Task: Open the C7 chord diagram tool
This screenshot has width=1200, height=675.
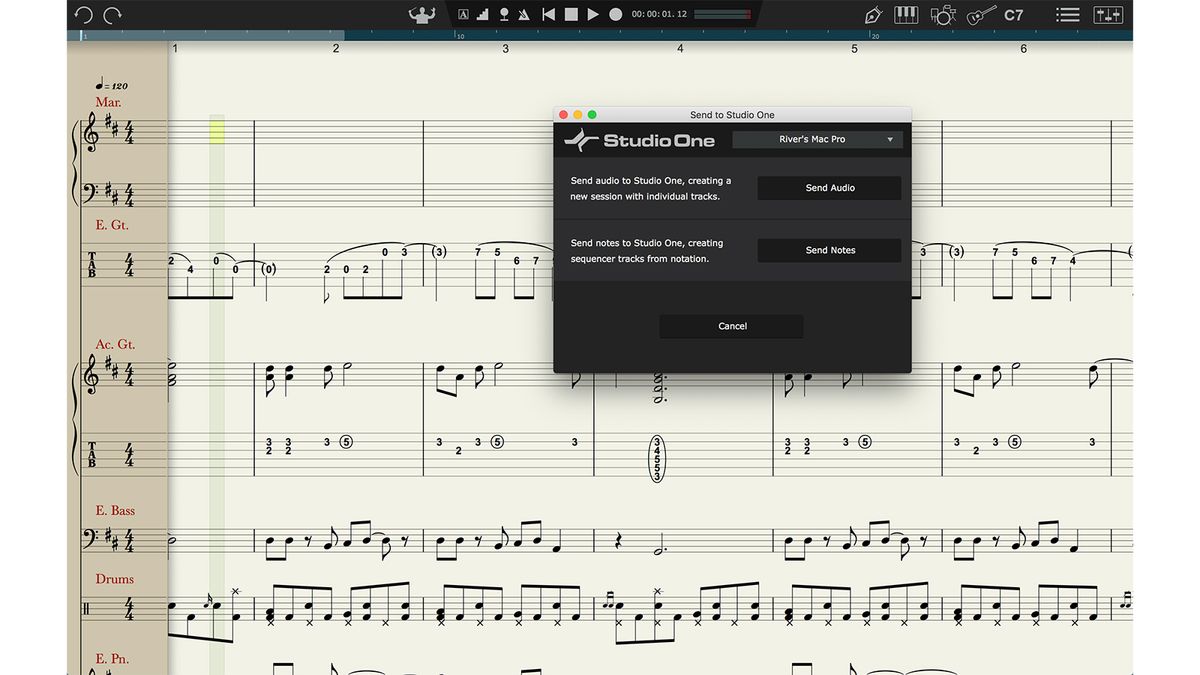Action: pos(1012,14)
